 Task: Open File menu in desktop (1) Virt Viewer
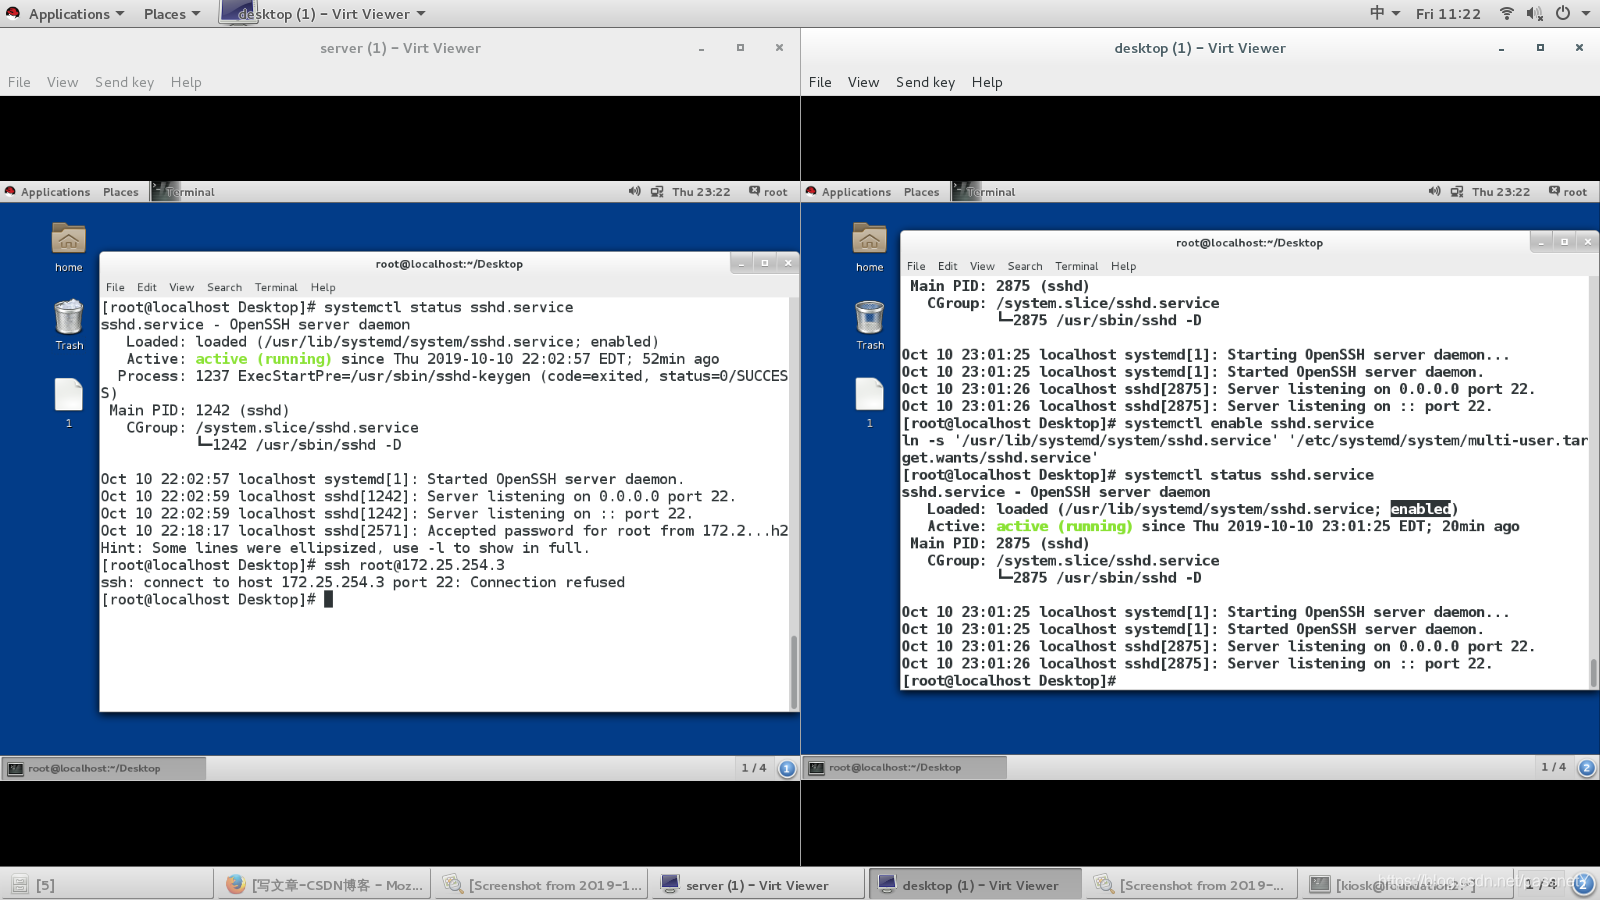click(x=820, y=82)
